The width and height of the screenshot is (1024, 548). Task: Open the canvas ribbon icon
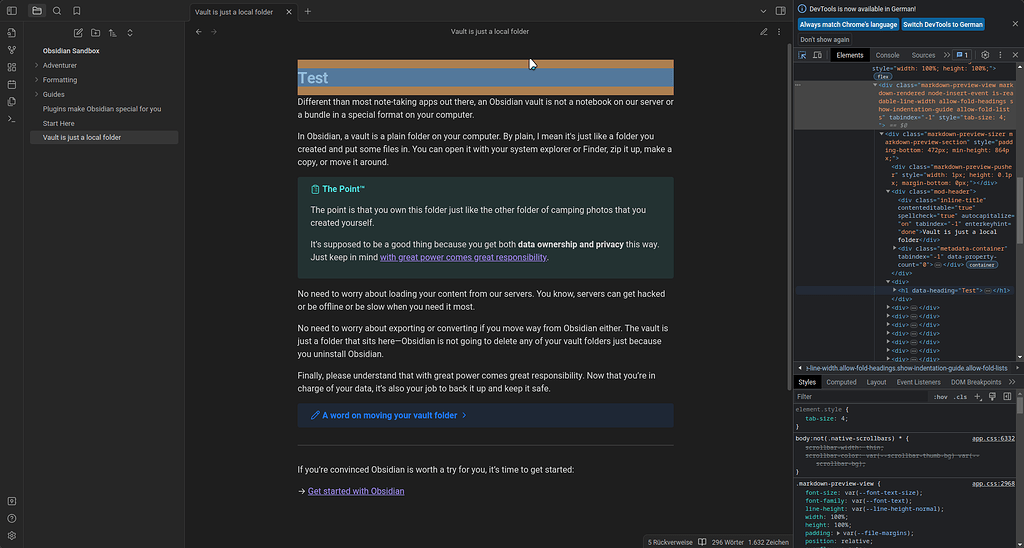(x=12, y=67)
